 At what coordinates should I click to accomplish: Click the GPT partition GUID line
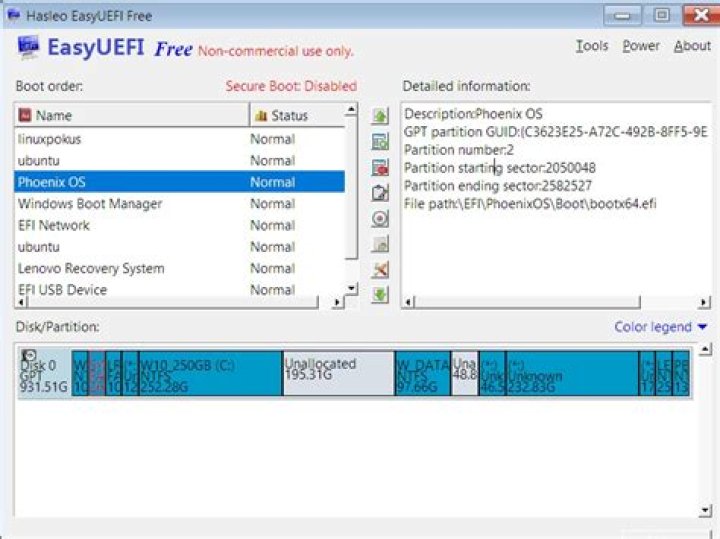(x=556, y=132)
